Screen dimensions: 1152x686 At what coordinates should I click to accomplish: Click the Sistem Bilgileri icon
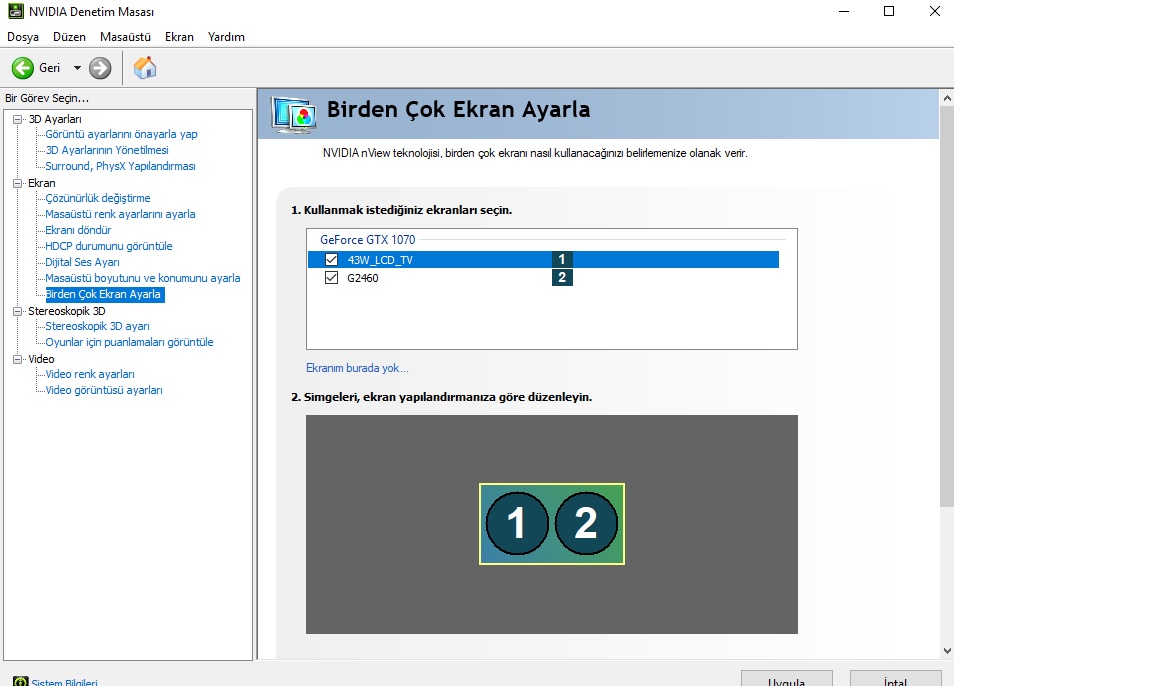pyautogui.click(x=21, y=682)
